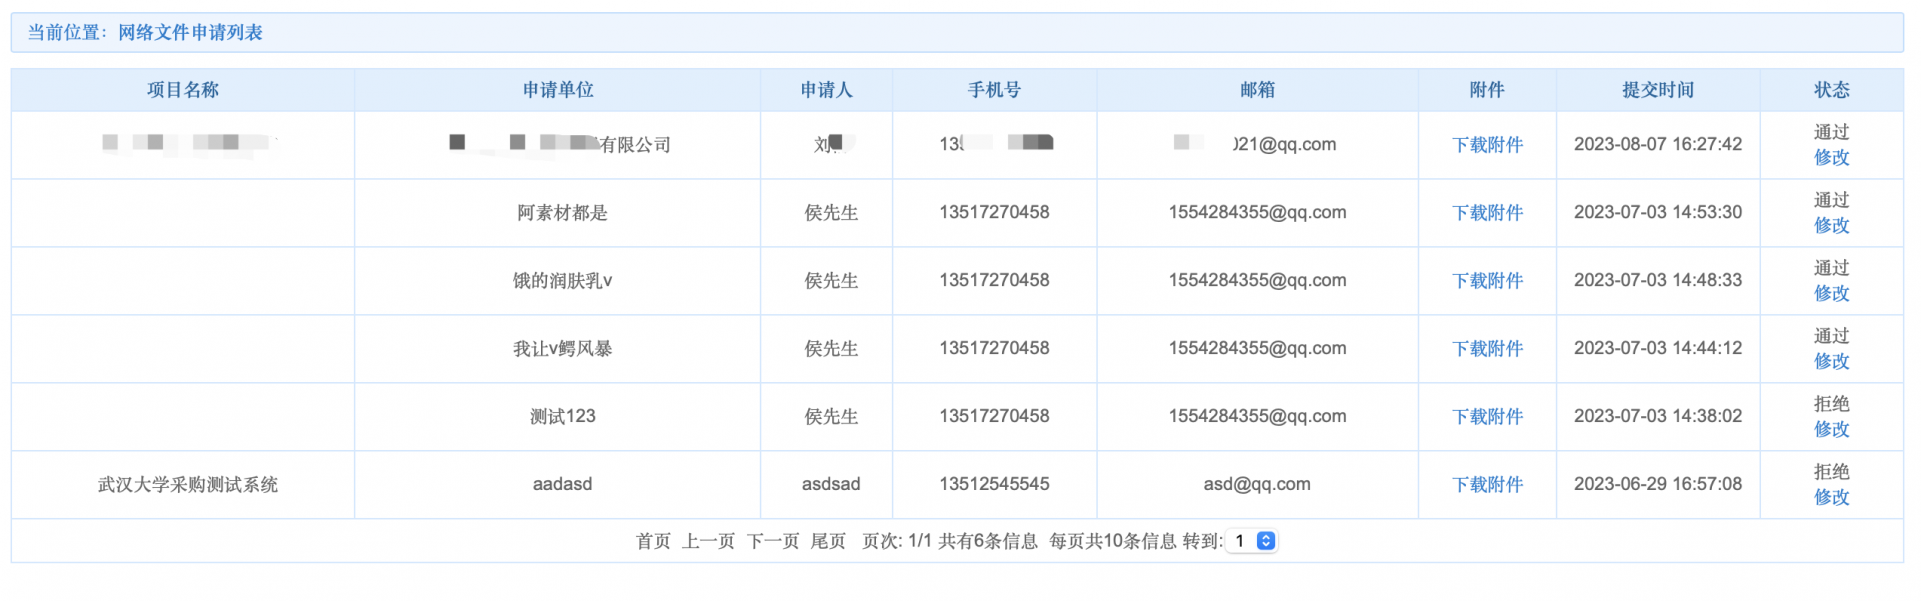1921x601 pixels.
Task: Download attachment for 阿素材都是 row
Action: [x=1487, y=213]
